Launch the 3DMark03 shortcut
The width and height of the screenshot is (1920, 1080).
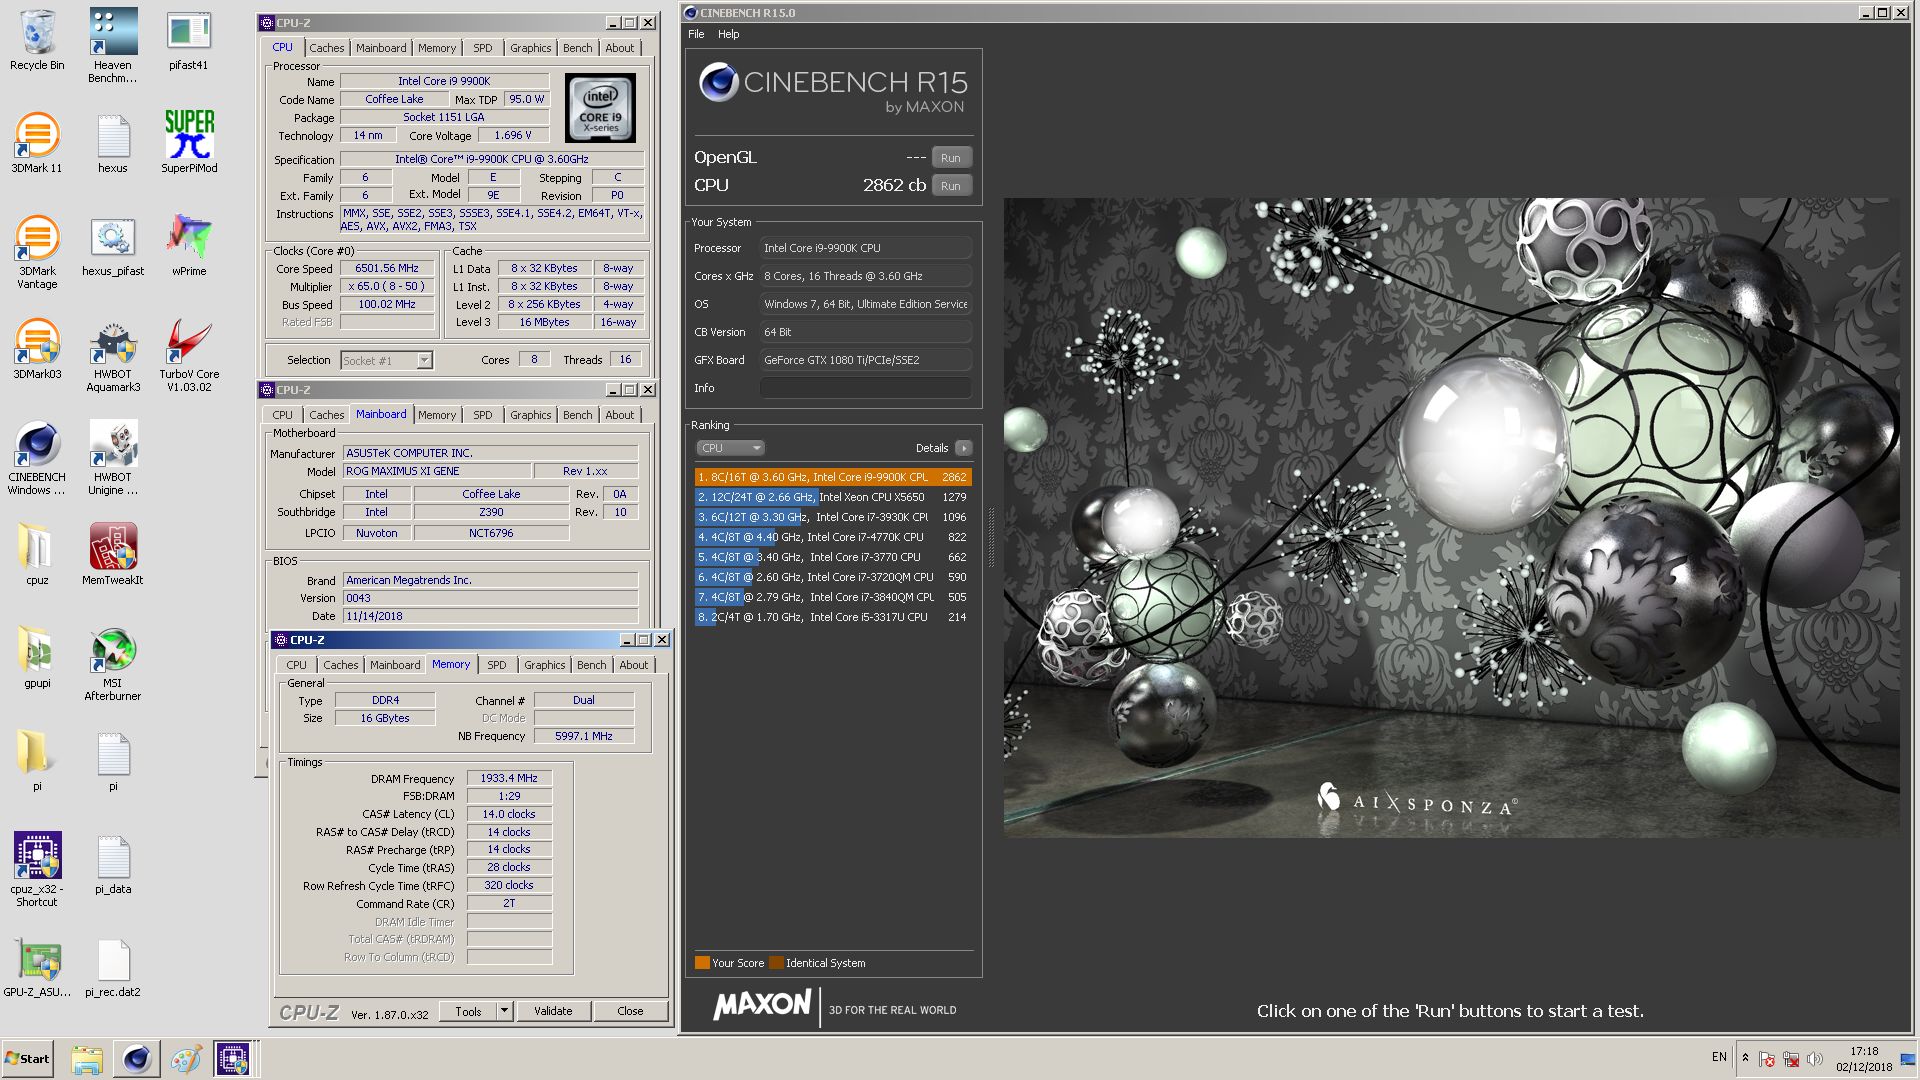[37, 349]
